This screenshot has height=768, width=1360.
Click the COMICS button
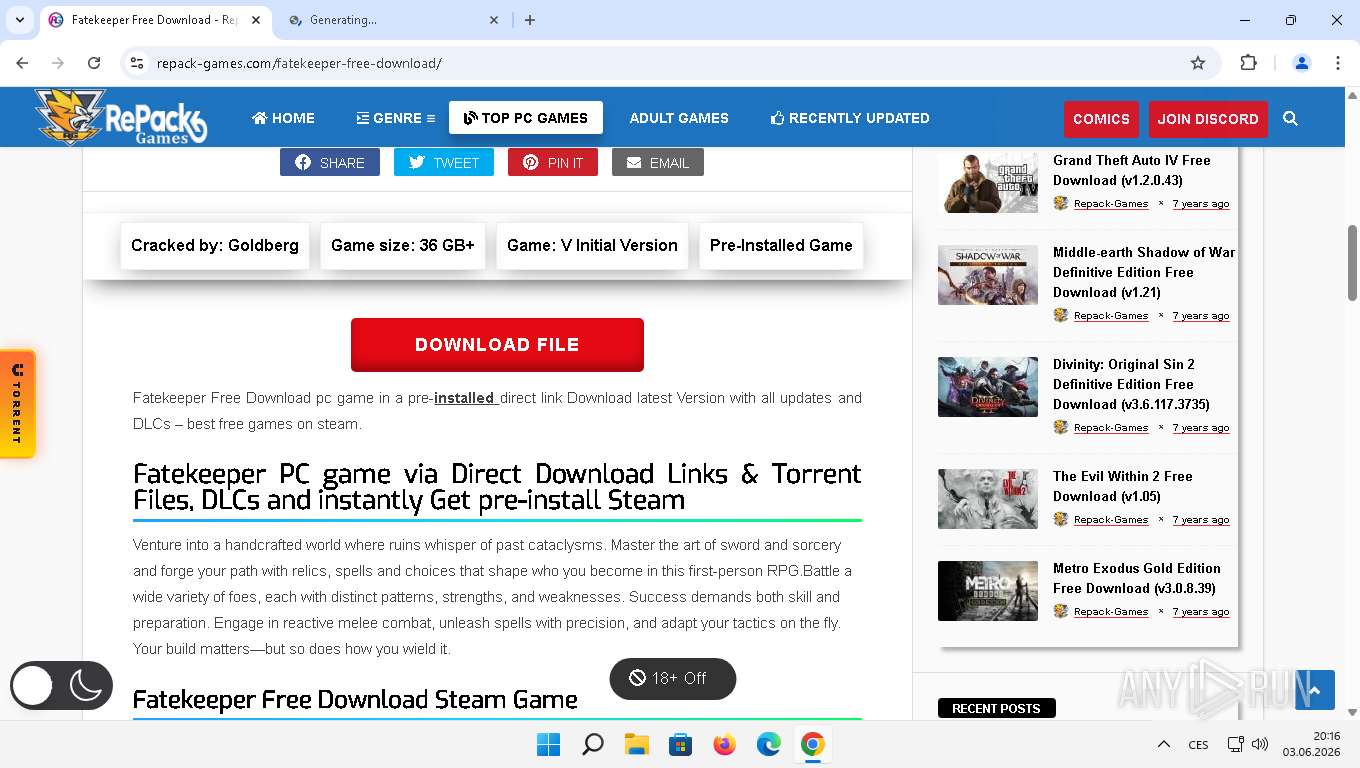(x=1101, y=119)
